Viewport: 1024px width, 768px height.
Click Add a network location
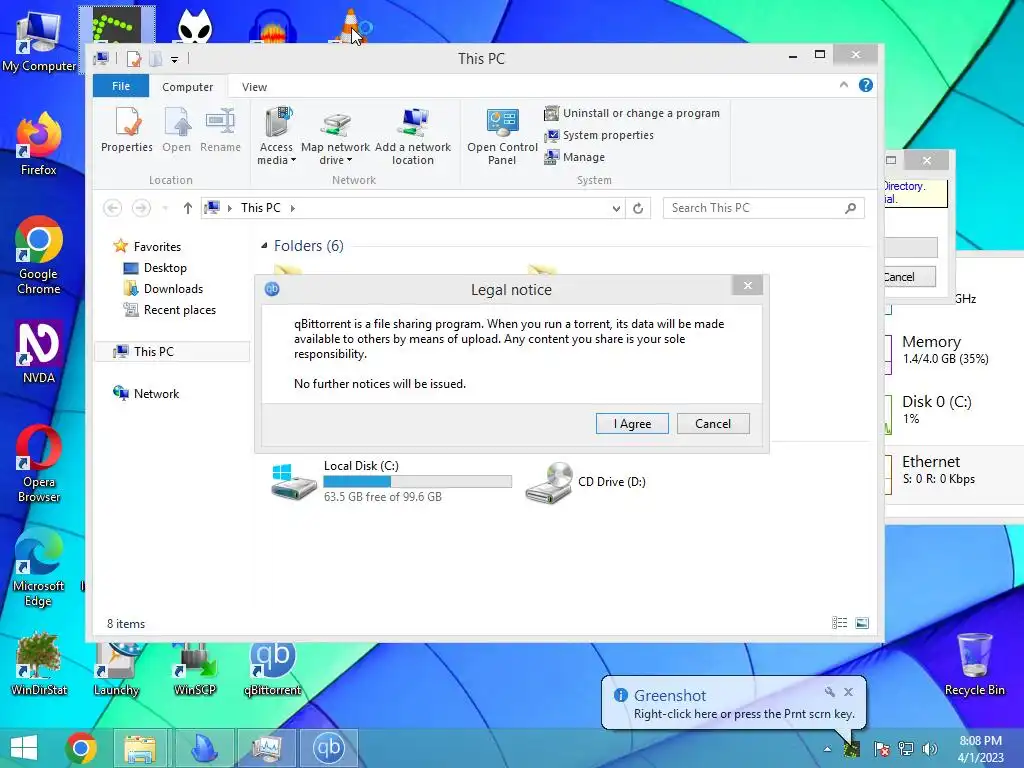point(413,136)
